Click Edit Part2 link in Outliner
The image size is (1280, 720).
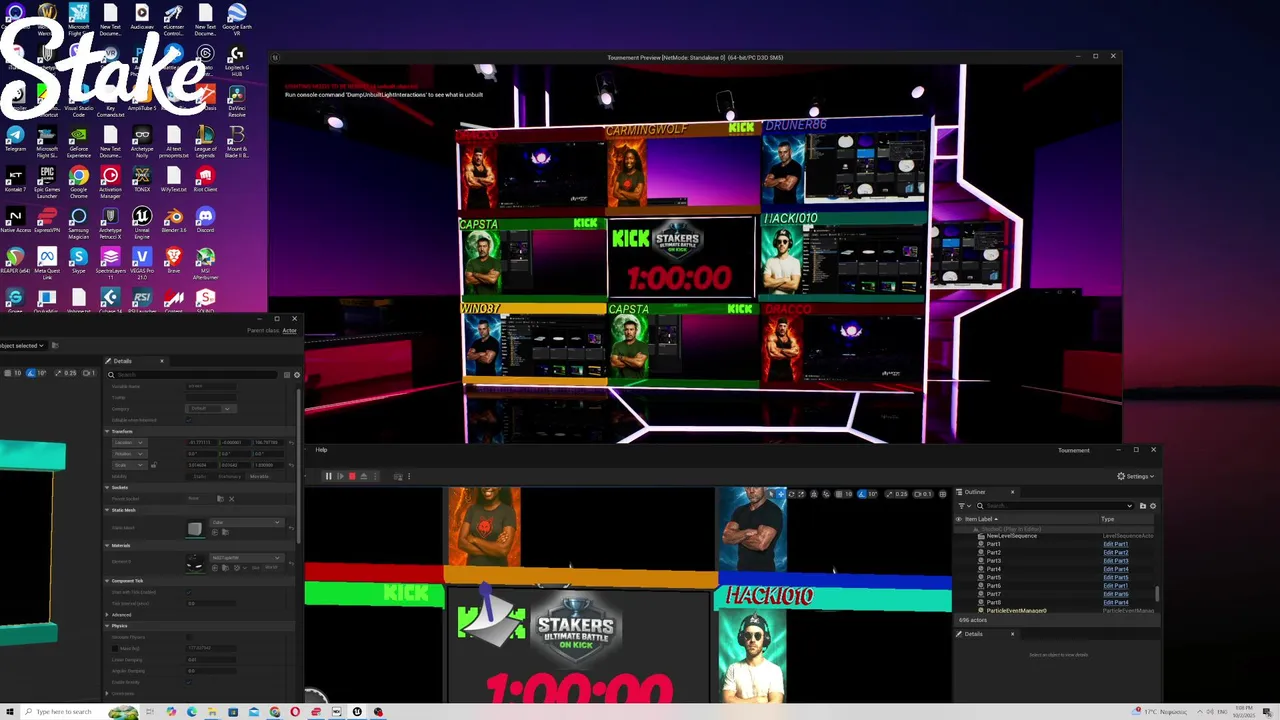point(1115,553)
